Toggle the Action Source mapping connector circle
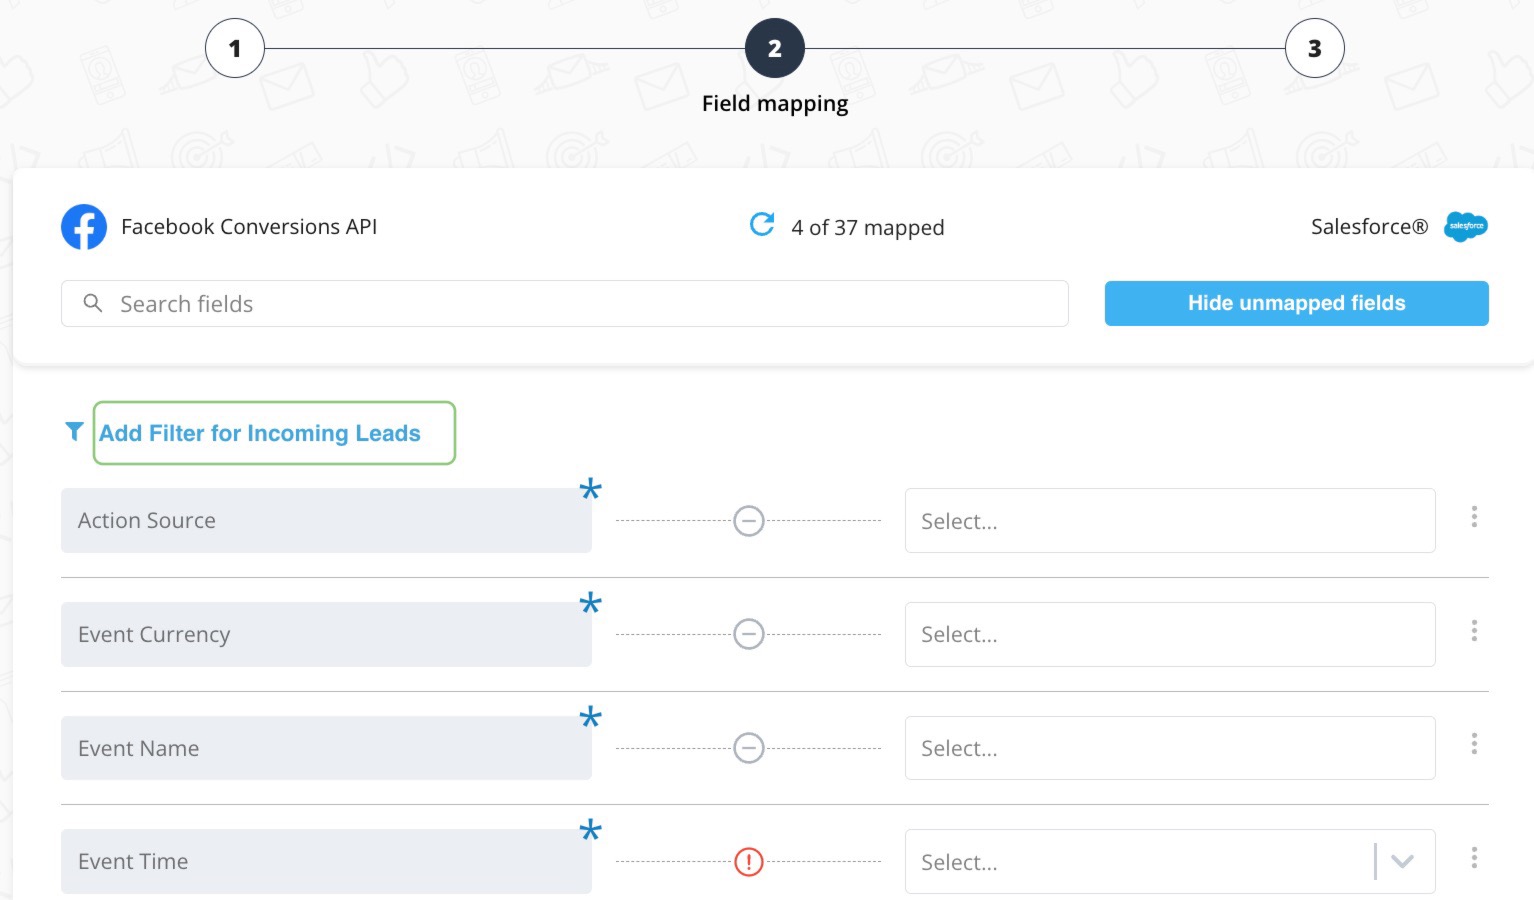This screenshot has width=1534, height=900. click(x=749, y=521)
